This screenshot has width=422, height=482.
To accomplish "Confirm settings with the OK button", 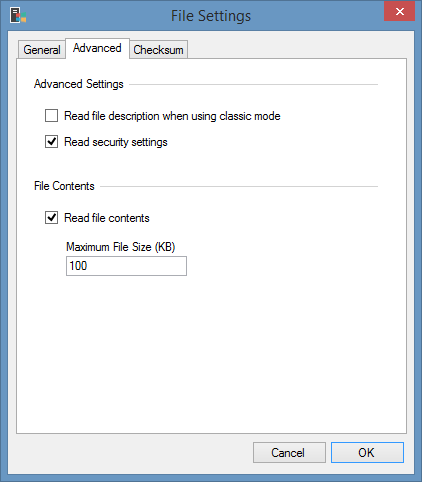I will [x=367, y=453].
